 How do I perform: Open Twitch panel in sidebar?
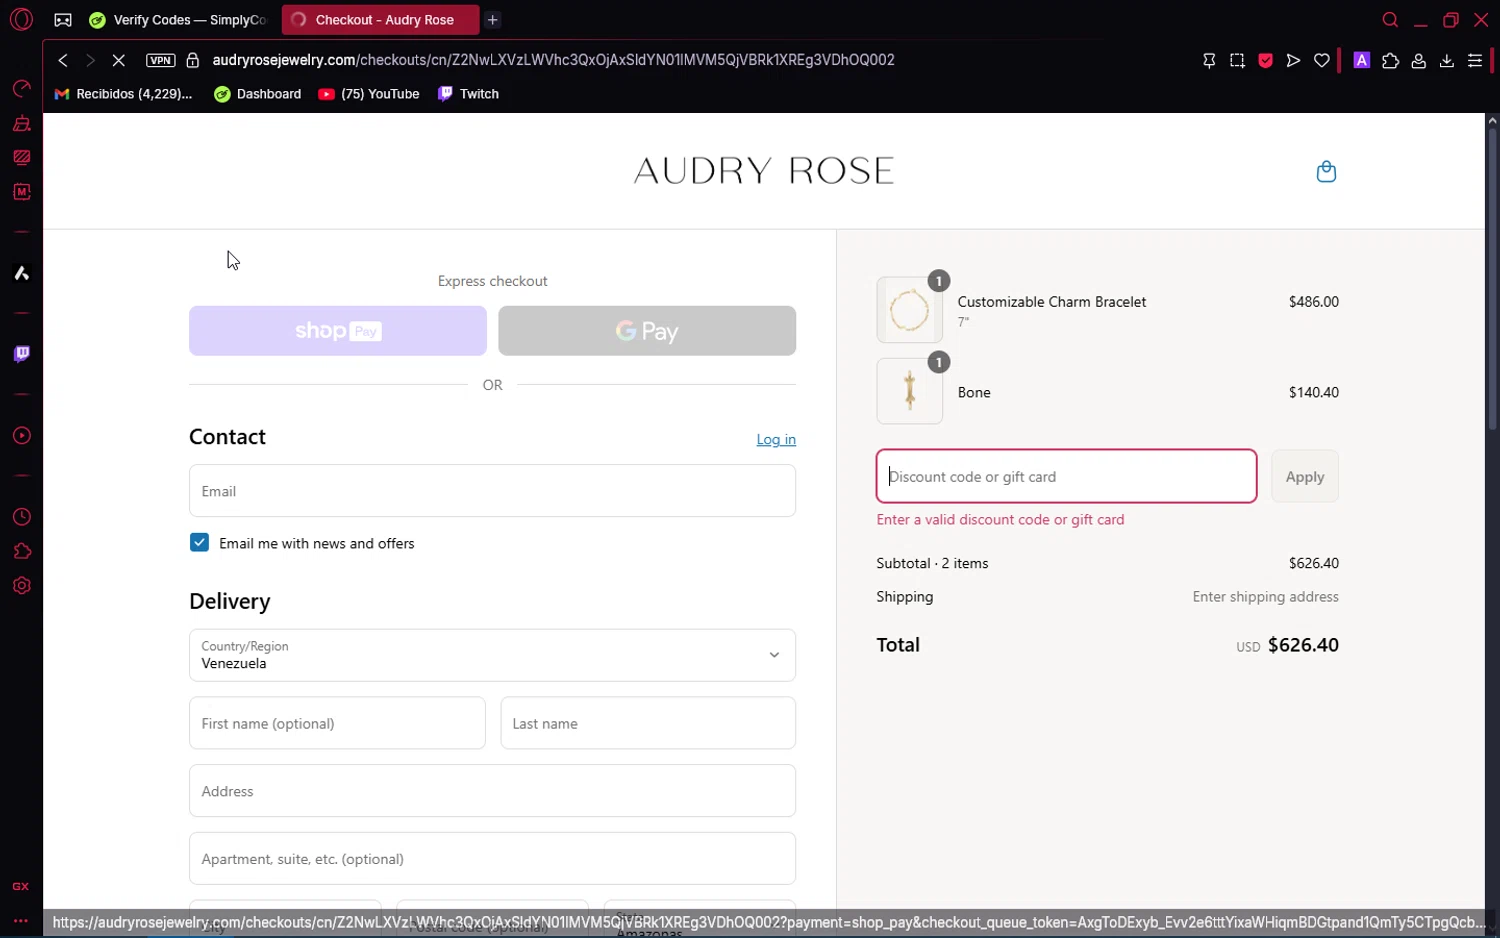[21, 354]
